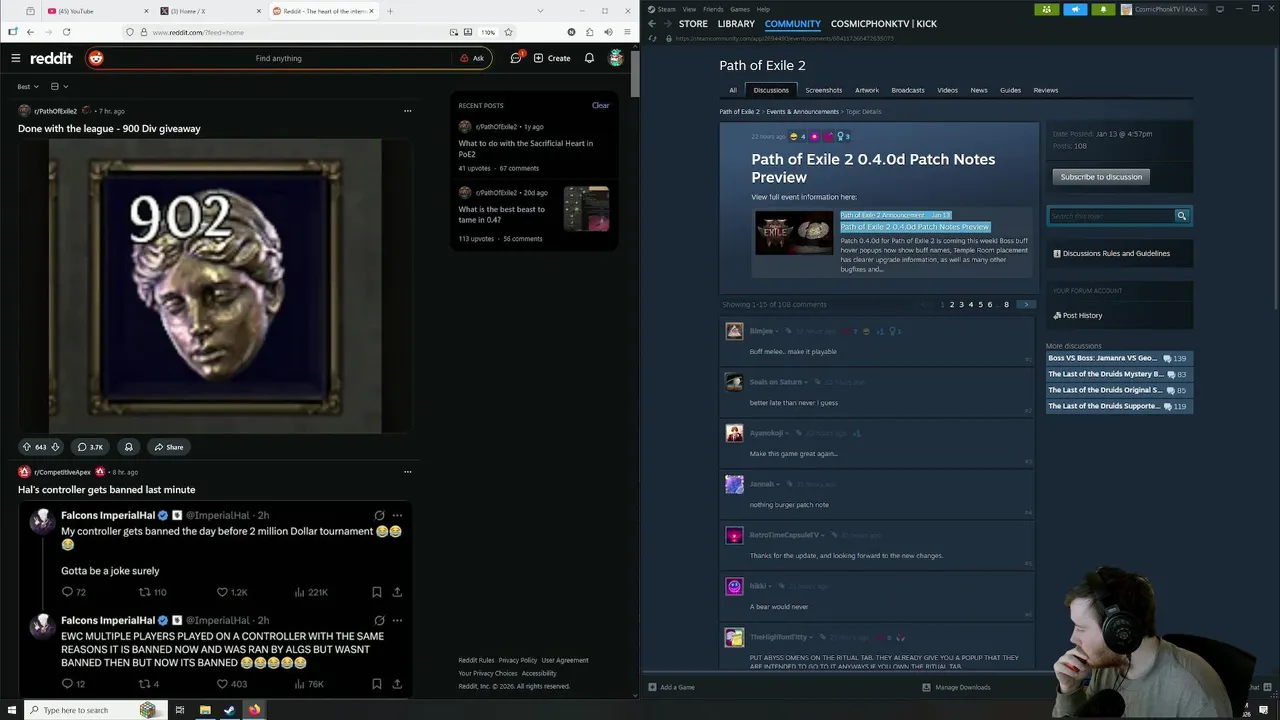The height and width of the screenshot is (720, 1280).
Task: Open Steam friends green button
Action: (1046, 9)
